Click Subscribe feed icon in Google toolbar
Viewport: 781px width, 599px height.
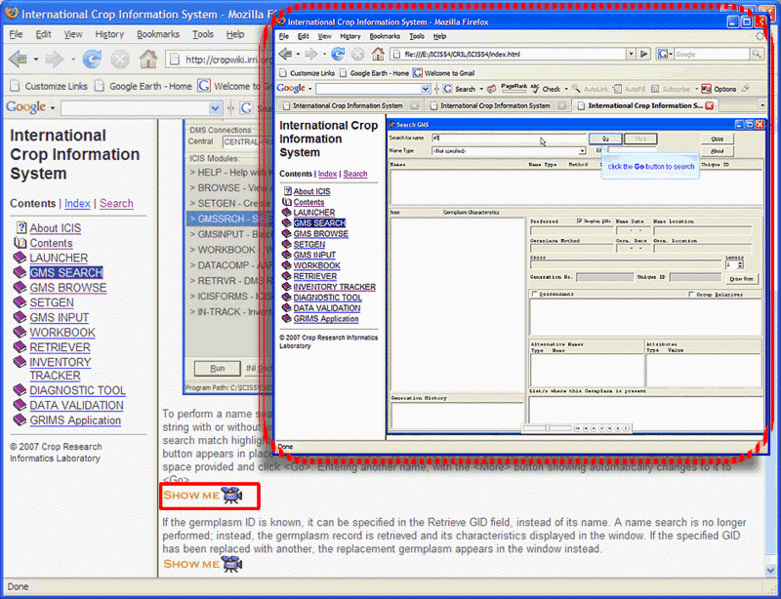[655, 89]
